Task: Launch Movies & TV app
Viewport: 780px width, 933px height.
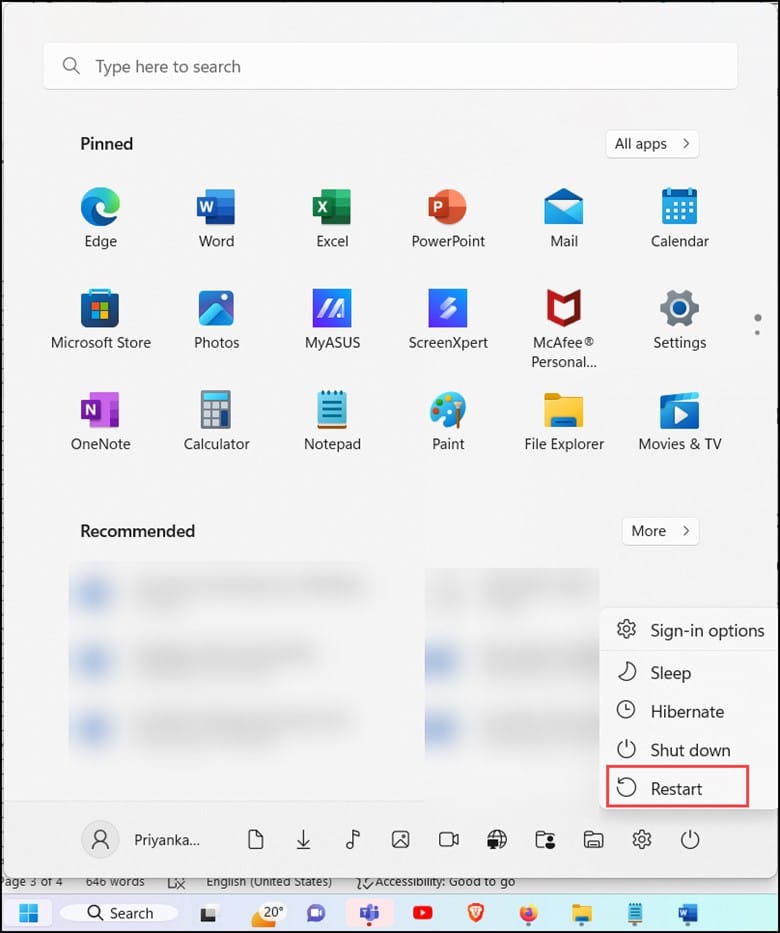Action: click(679, 421)
